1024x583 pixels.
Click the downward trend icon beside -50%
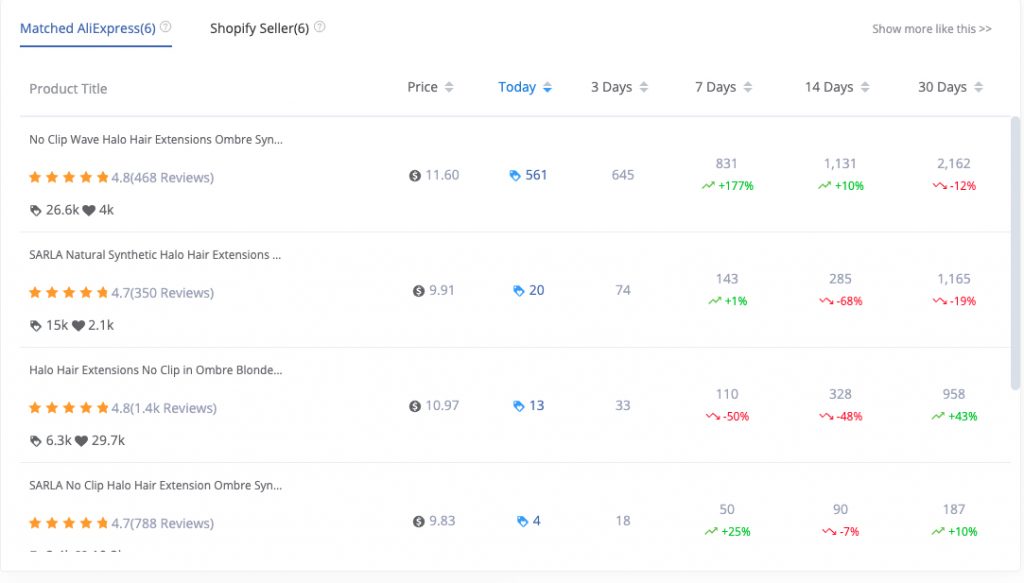(712, 417)
